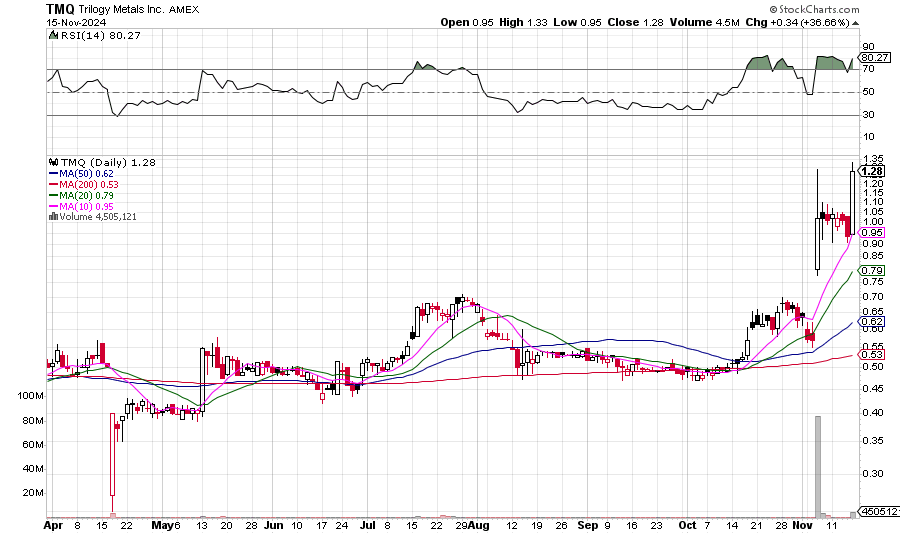Click the tall gray November volume bar
The image size is (900, 534).
tap(818, 465)
